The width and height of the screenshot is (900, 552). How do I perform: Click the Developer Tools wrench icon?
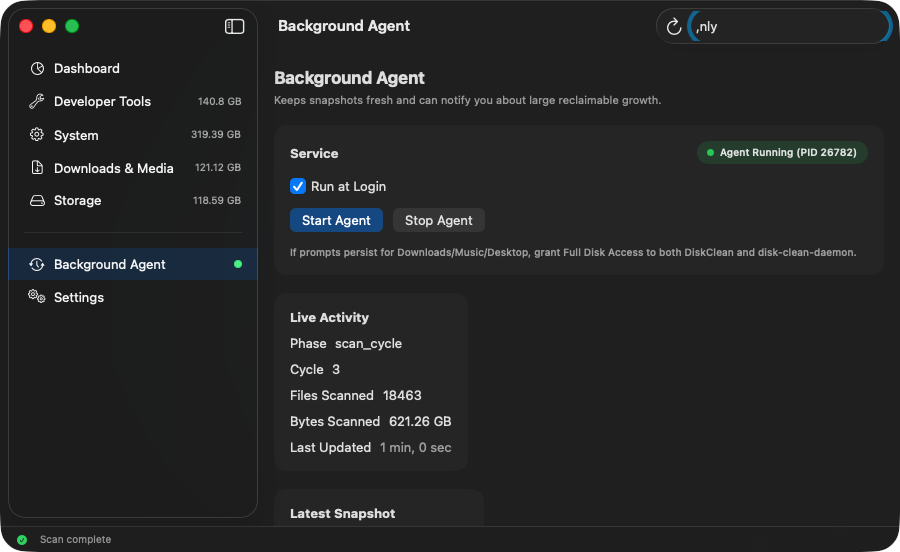point(37,101)
